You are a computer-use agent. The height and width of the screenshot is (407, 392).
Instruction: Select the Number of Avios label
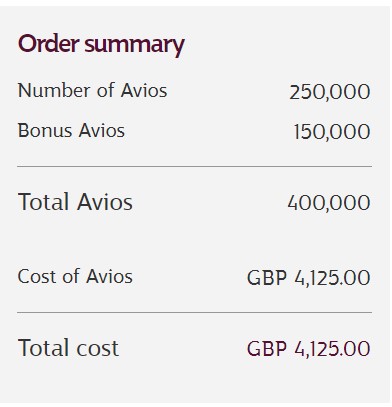pyautogui.click(x=92, y=90)
